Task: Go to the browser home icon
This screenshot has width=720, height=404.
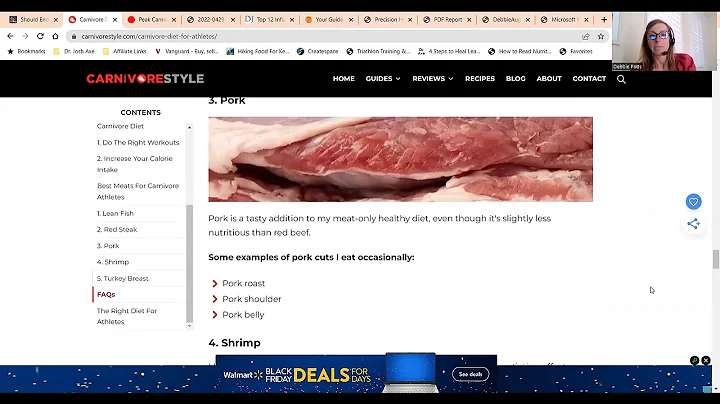Action: pyautogui.click(x=55, y=36)
